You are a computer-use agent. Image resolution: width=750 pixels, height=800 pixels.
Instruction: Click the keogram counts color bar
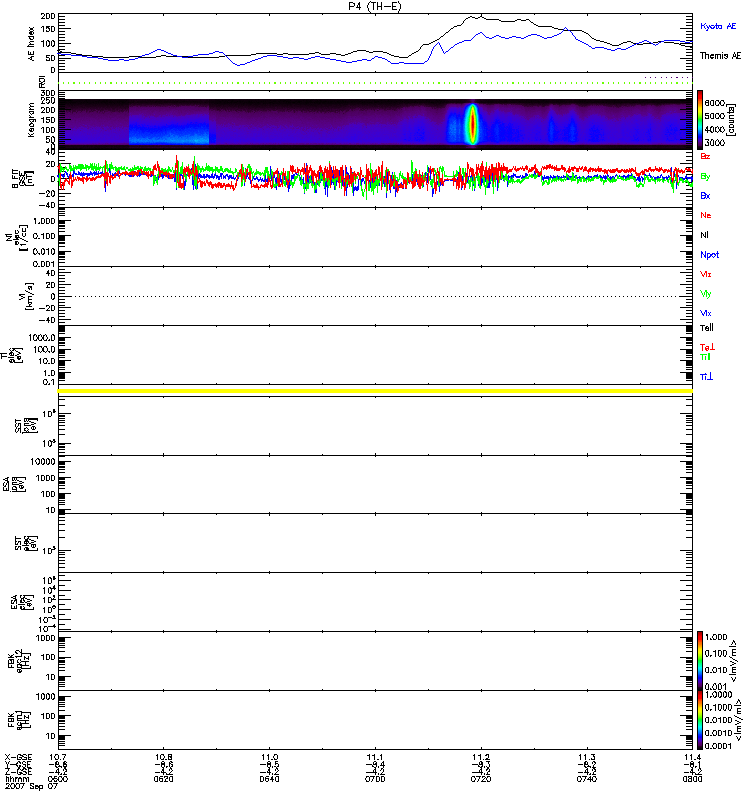point(700,120)
